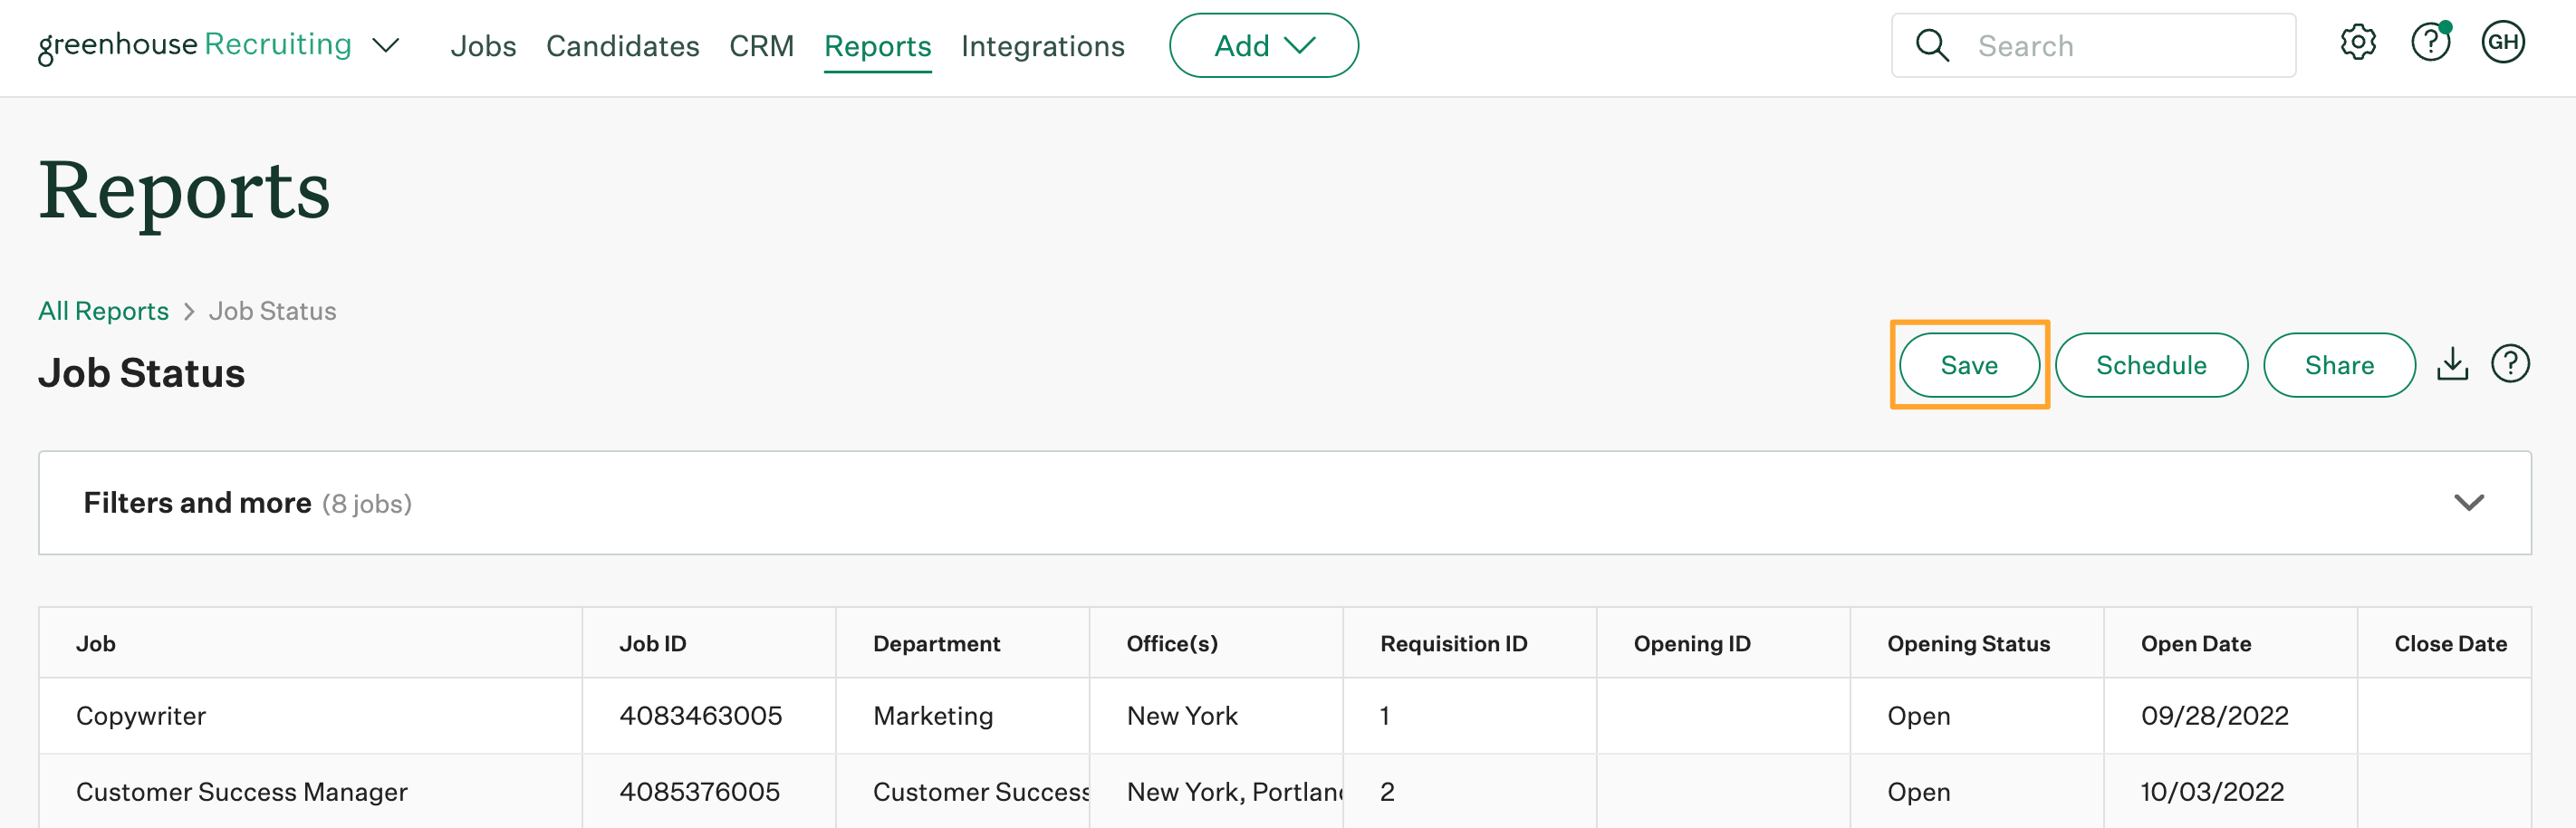
Task: Click the search magnifier icon
Action: coord(1932,45)
